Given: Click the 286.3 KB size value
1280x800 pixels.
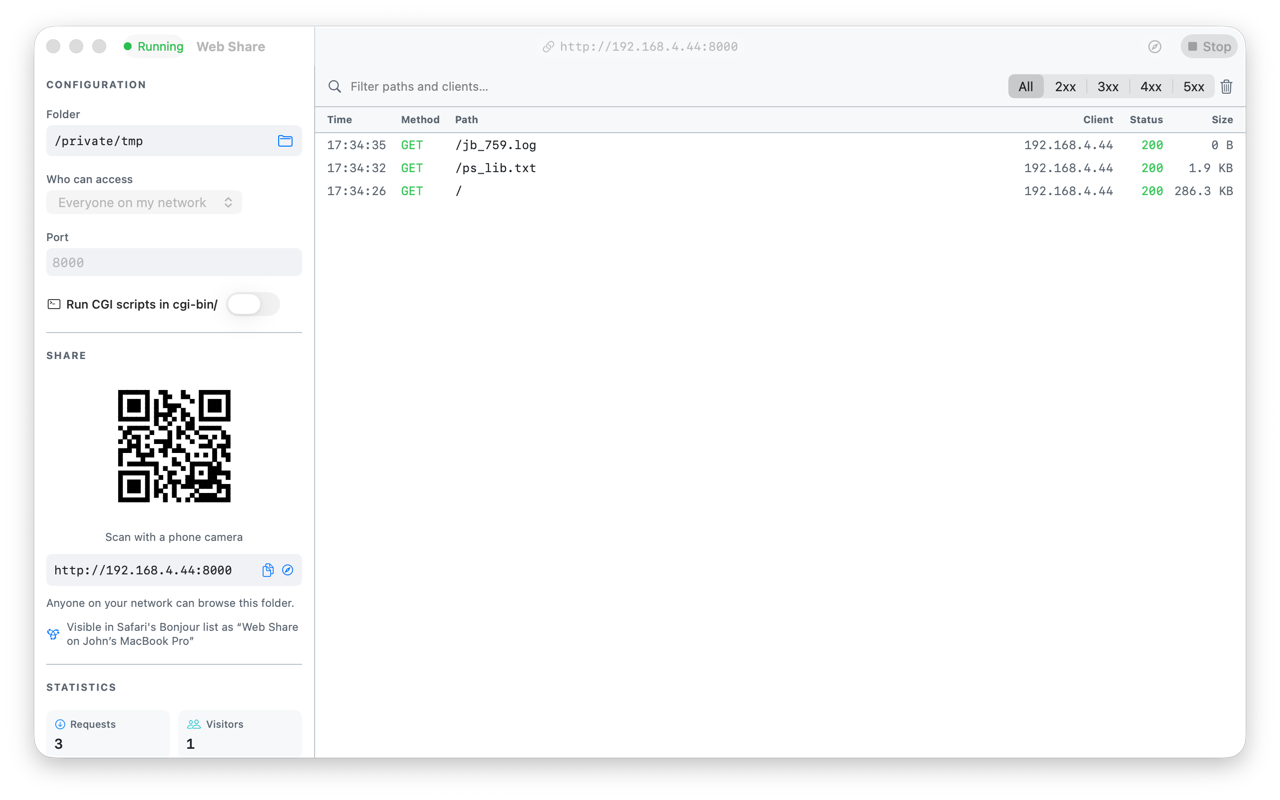Looking at the screenshot, I should [x=1204, y=191].
